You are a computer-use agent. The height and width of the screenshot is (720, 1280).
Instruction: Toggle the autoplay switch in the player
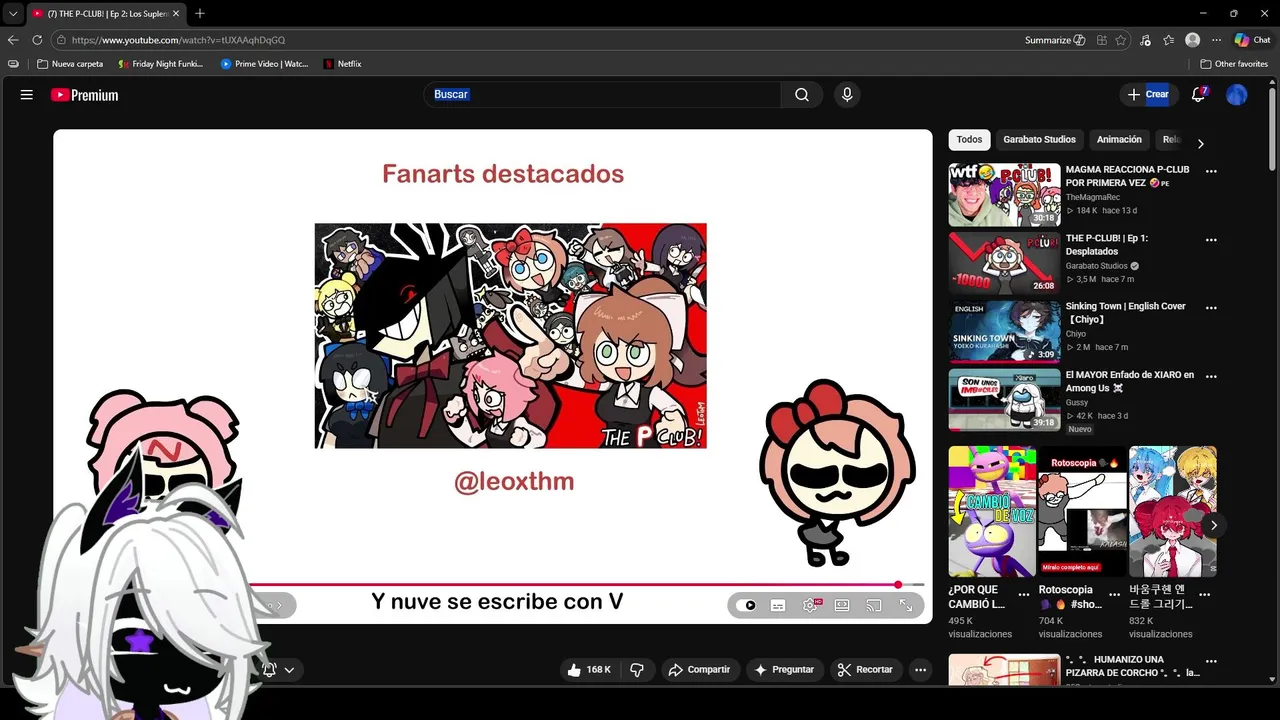point(747,605)
